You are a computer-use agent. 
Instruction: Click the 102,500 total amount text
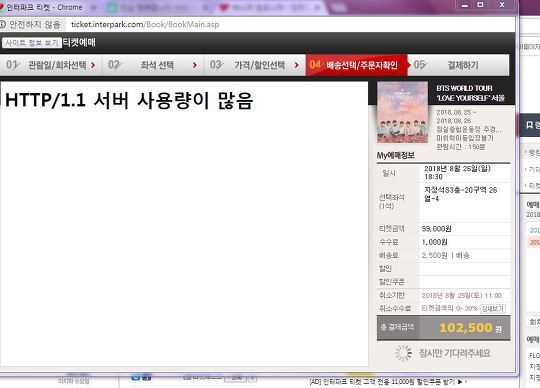pos(466,327)
